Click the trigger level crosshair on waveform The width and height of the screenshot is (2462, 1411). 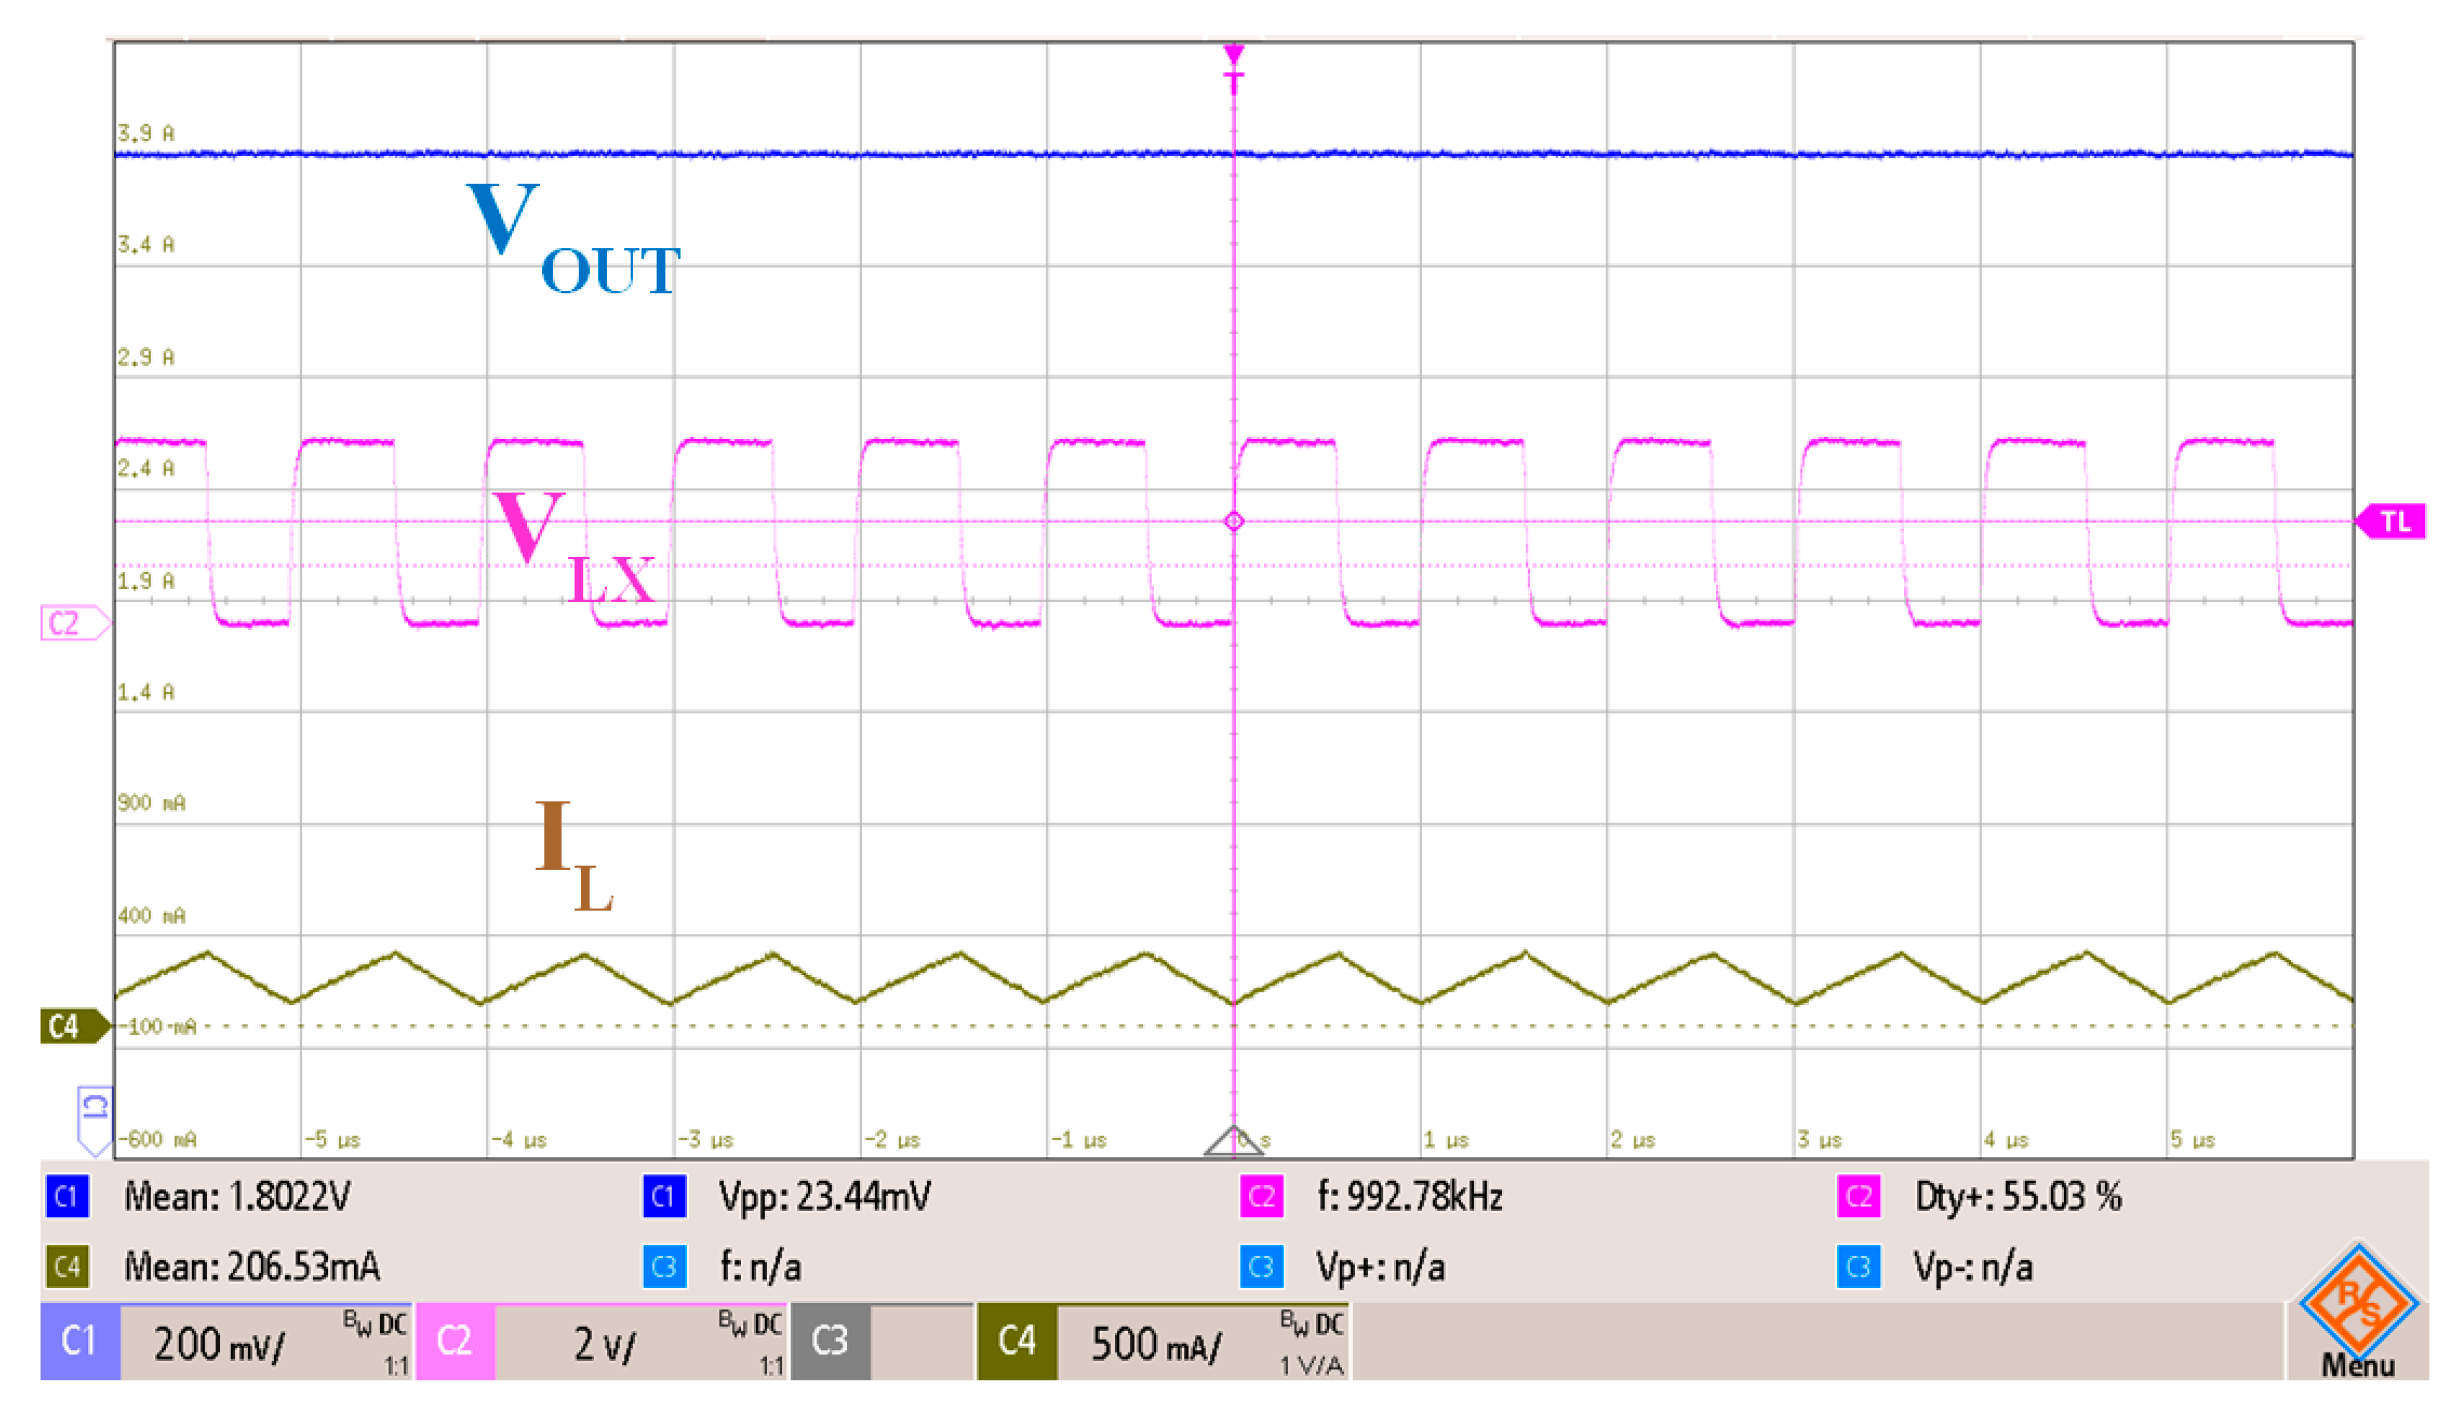[x=1233, y=521]
